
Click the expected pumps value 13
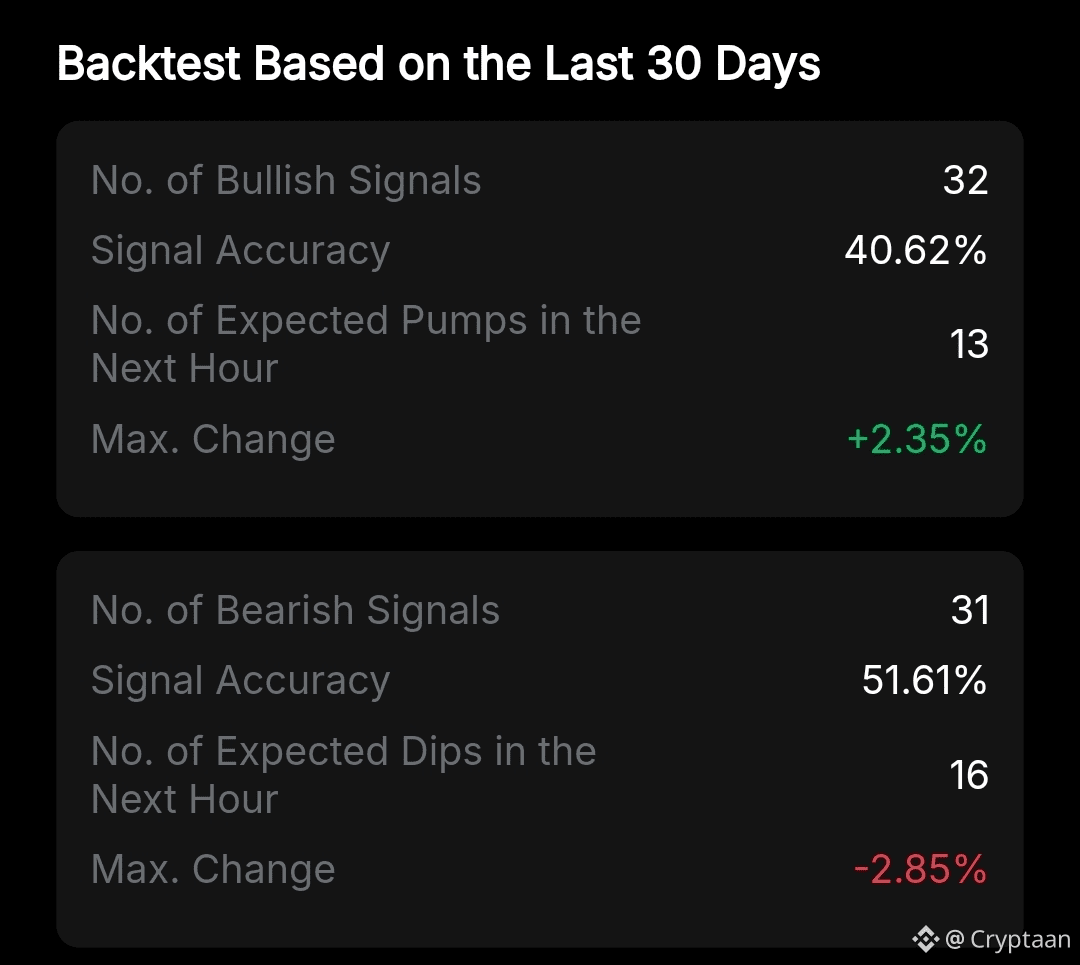[969, 344]
